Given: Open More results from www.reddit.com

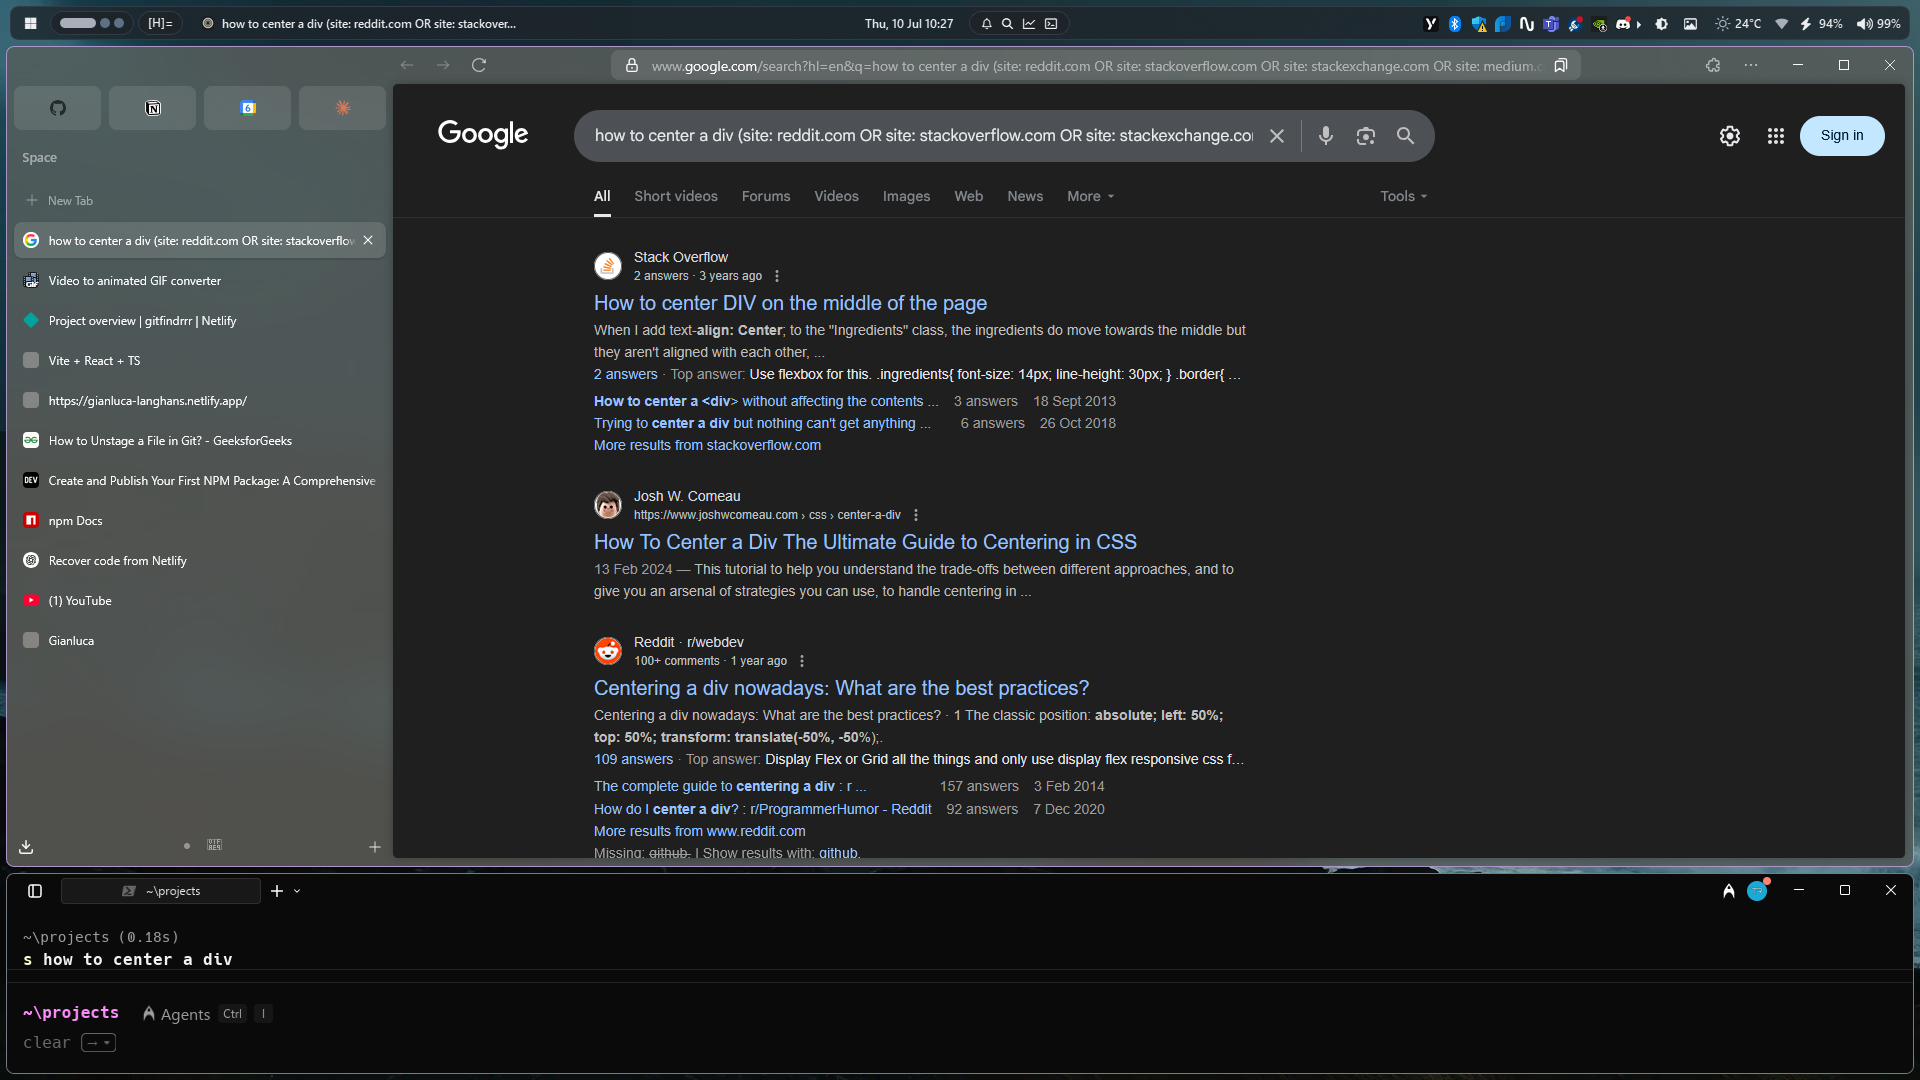Looking at the screenshot, I should [x=699, y=831].
